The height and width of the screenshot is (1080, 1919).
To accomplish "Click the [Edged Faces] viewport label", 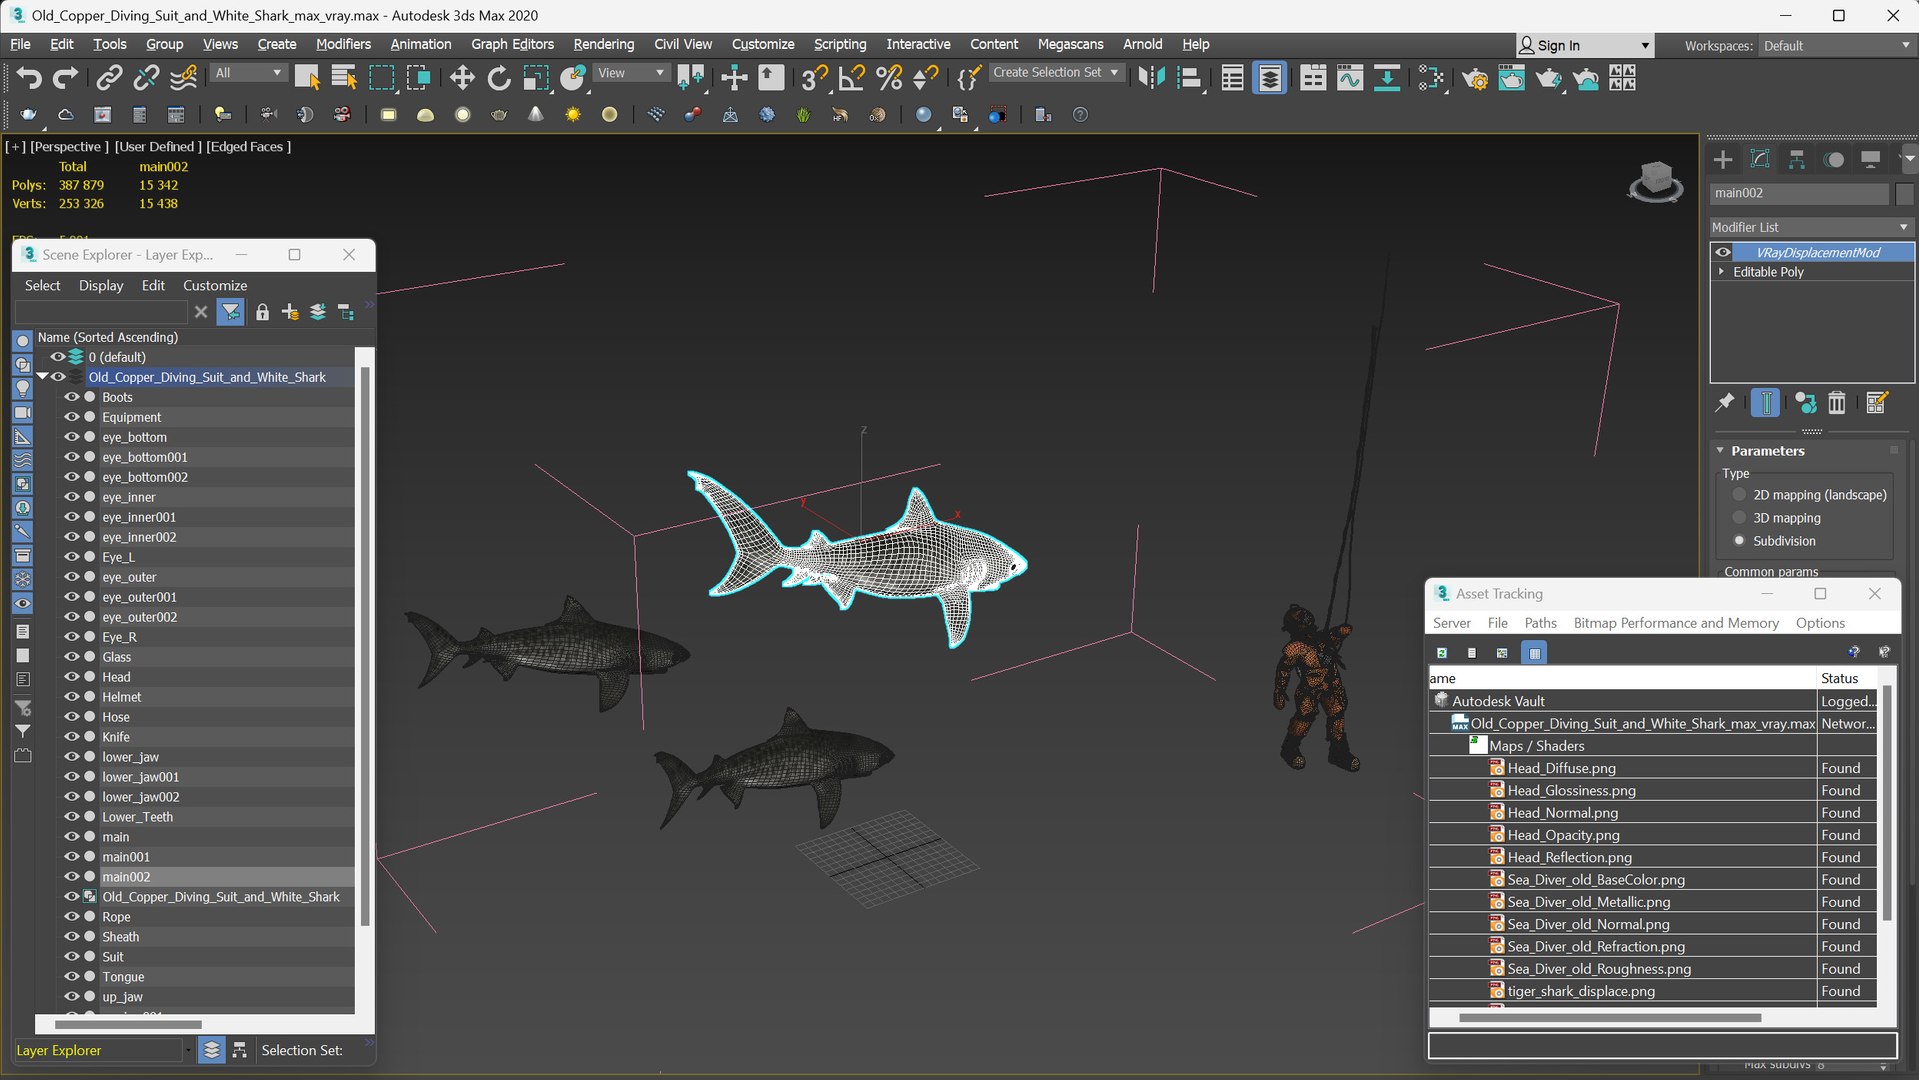I will click(x=249, y=146).
